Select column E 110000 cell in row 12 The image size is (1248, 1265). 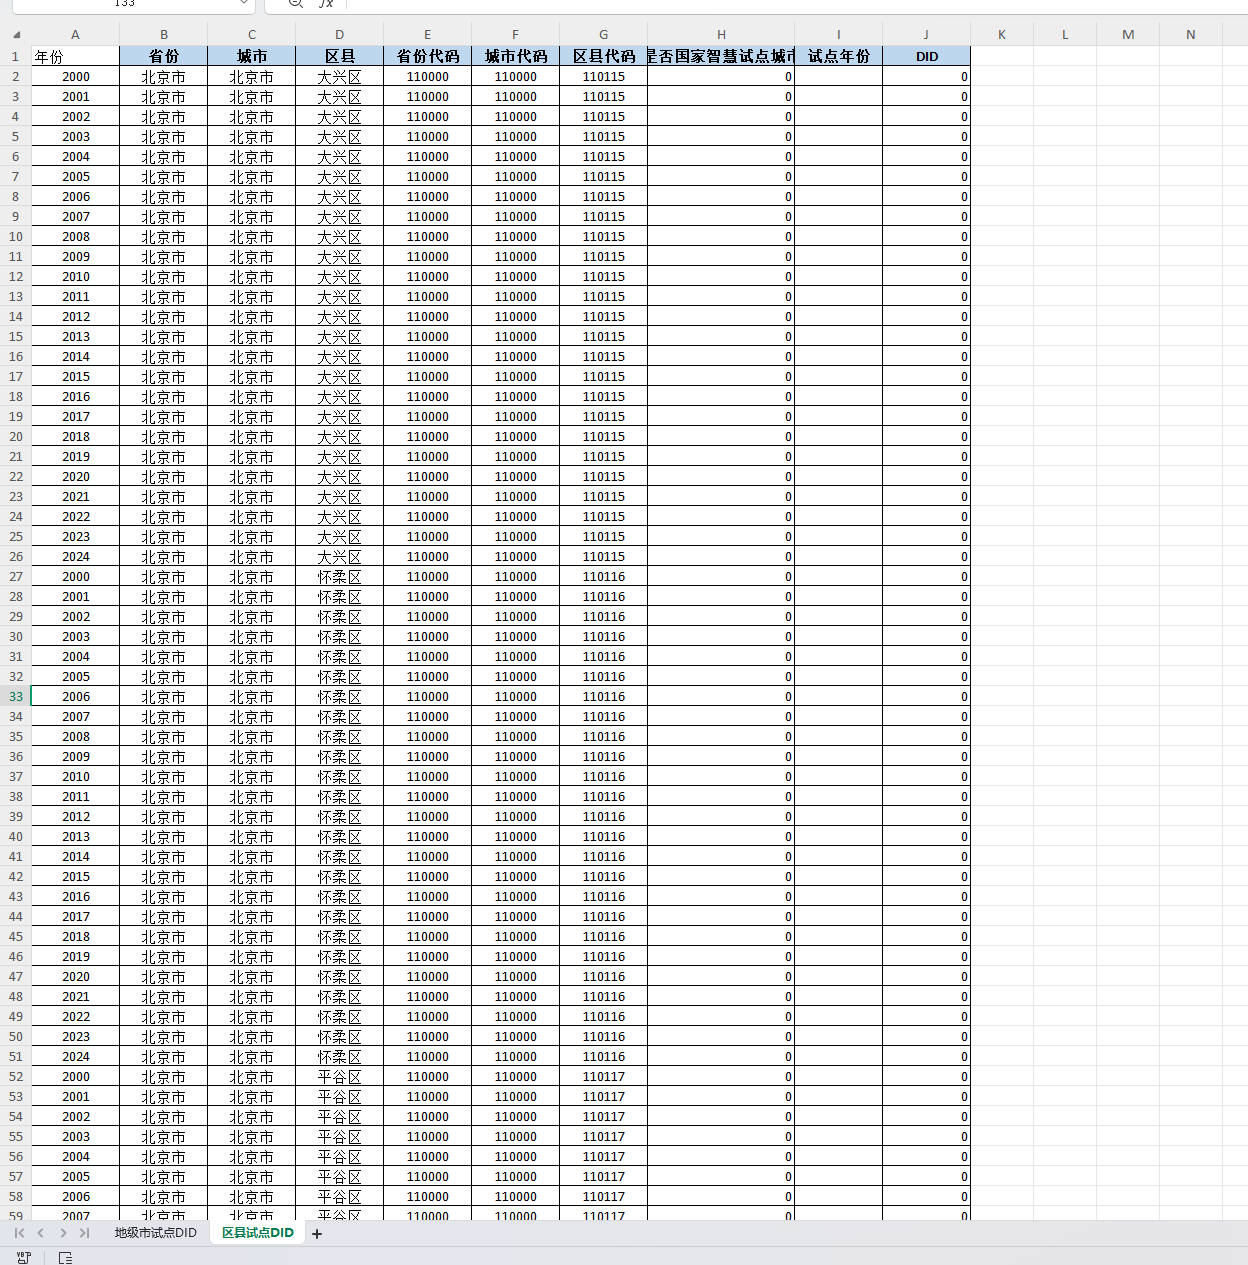click(427, 276)
